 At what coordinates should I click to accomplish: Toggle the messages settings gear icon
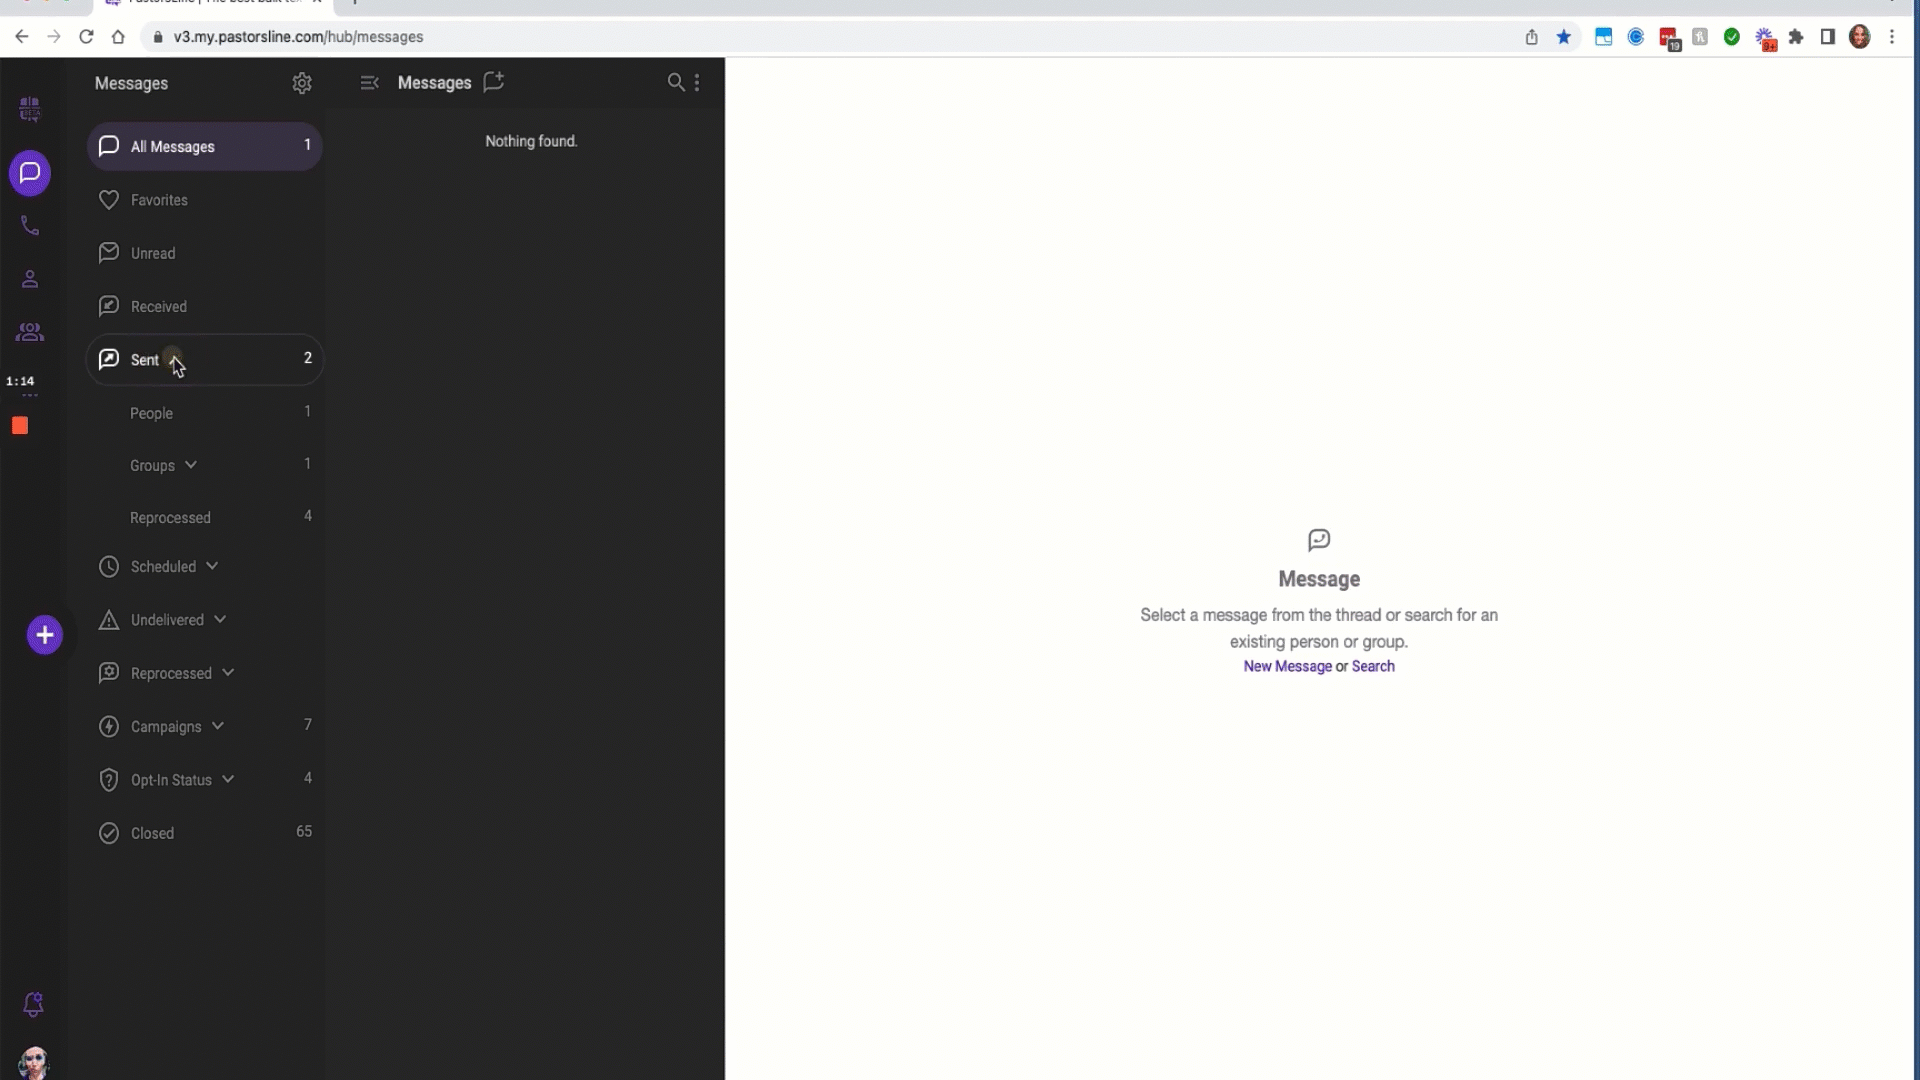302,83
